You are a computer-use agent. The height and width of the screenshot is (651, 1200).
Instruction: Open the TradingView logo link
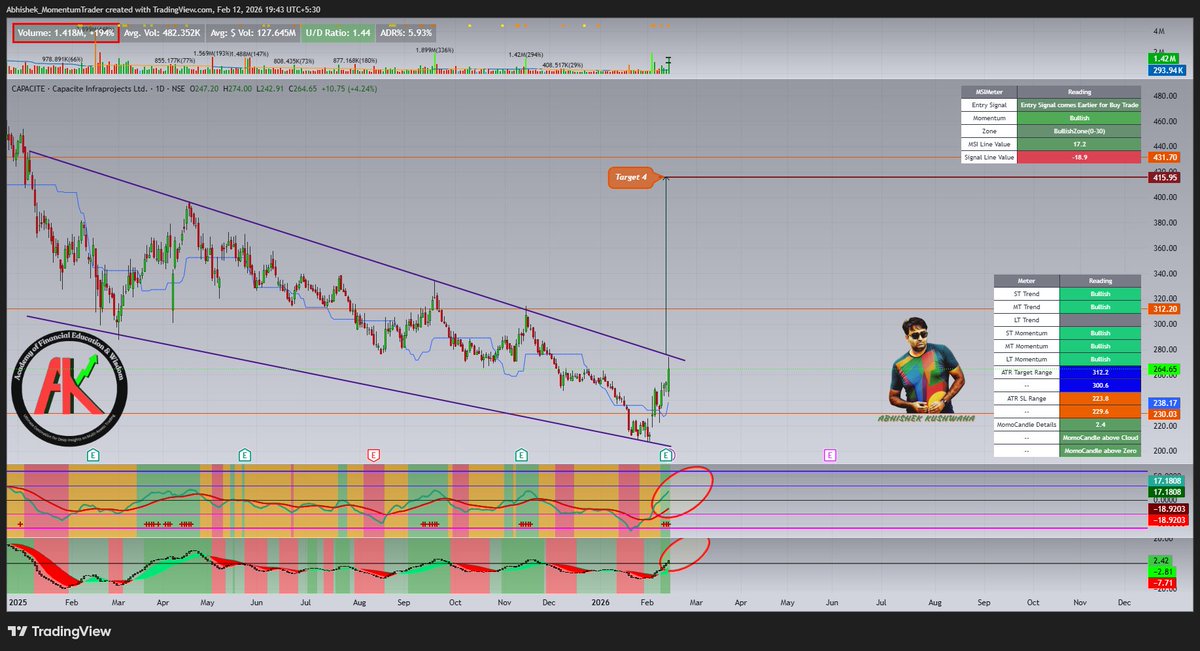59,632
